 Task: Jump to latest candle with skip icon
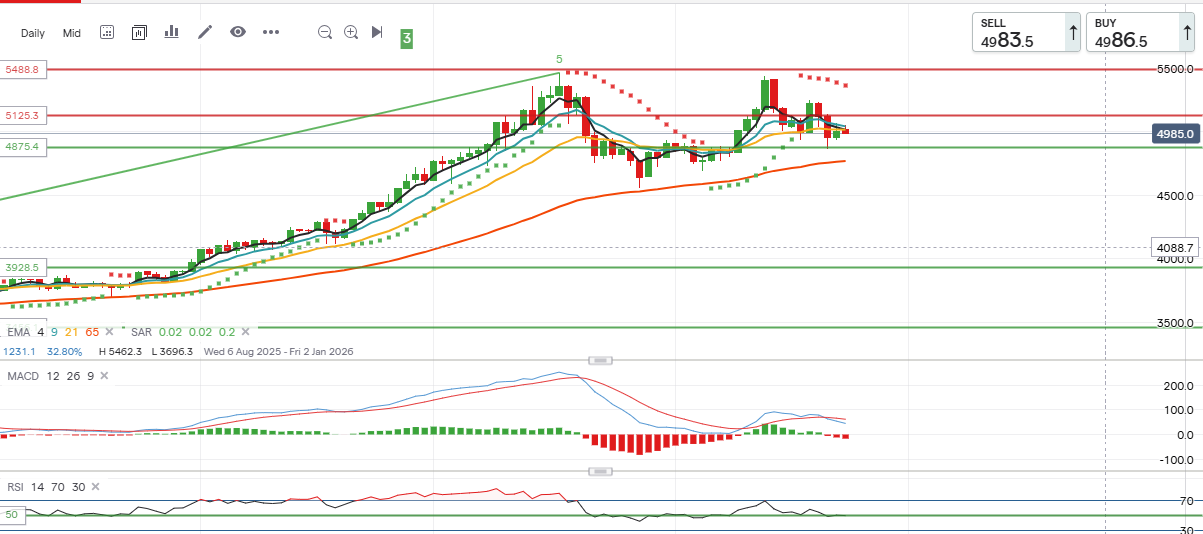point(377,32)
